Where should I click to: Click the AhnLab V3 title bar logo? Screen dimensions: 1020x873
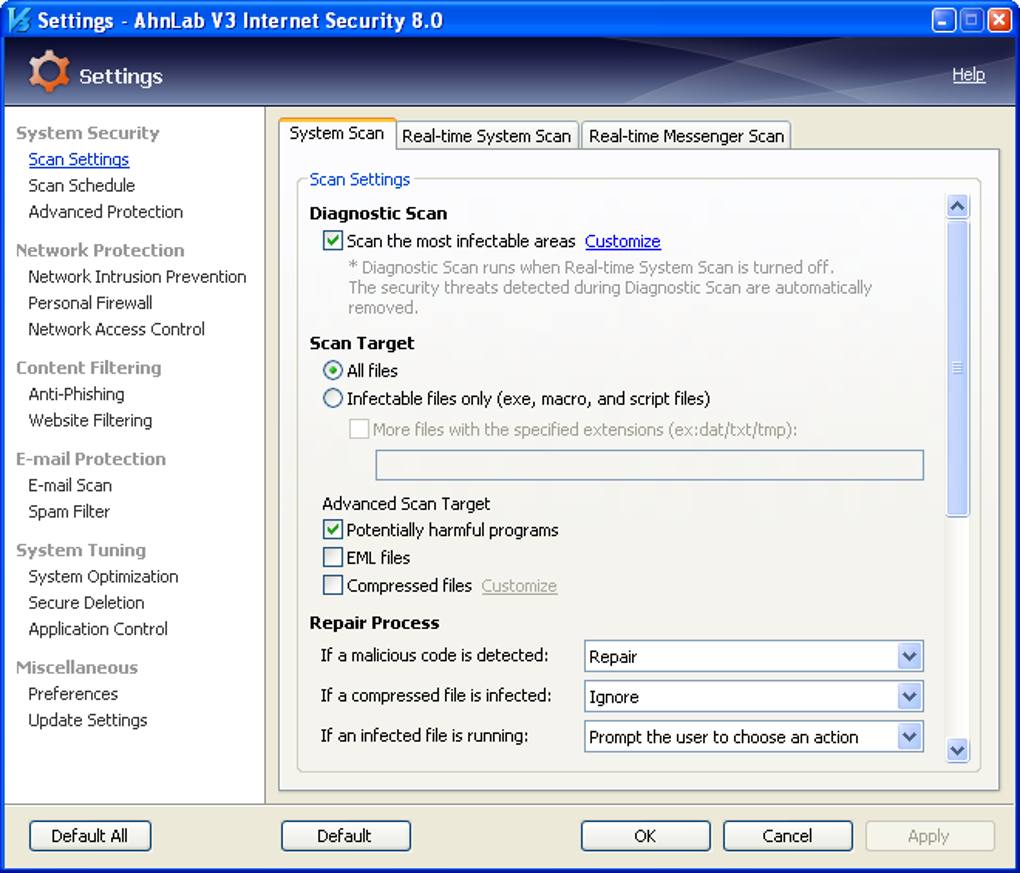[x=19, y=20]
